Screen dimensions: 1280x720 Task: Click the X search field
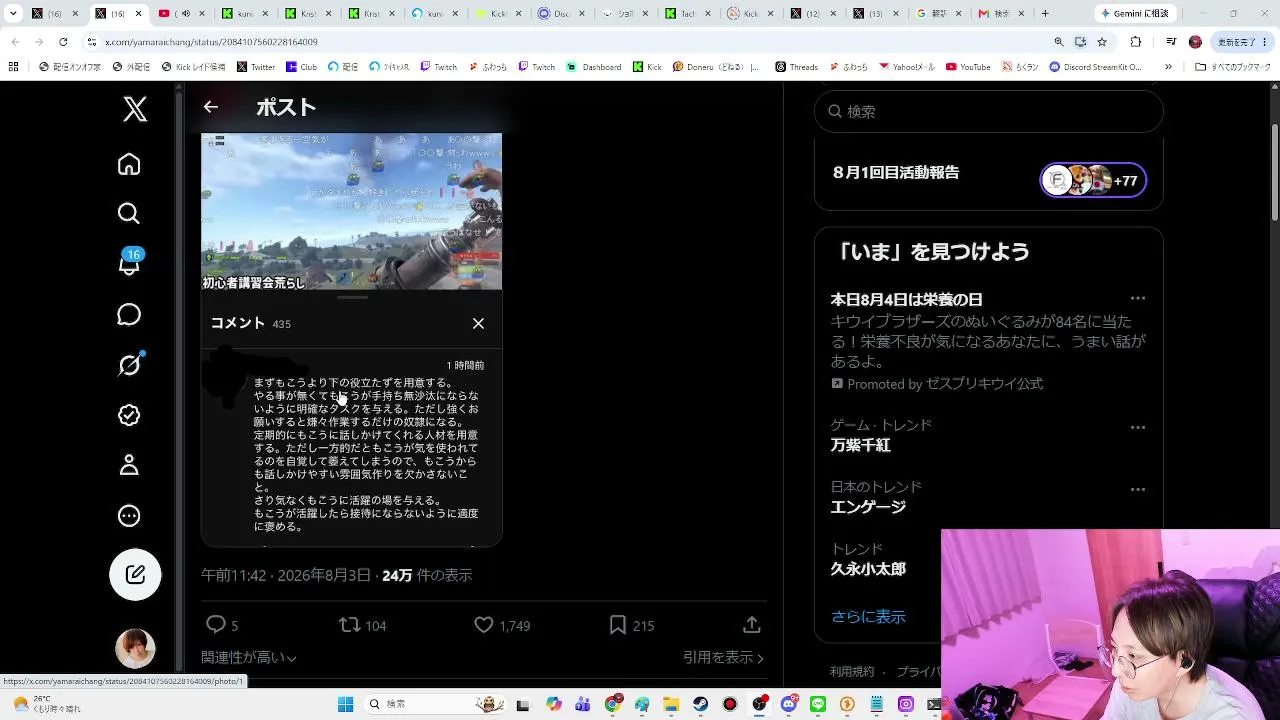989,112
